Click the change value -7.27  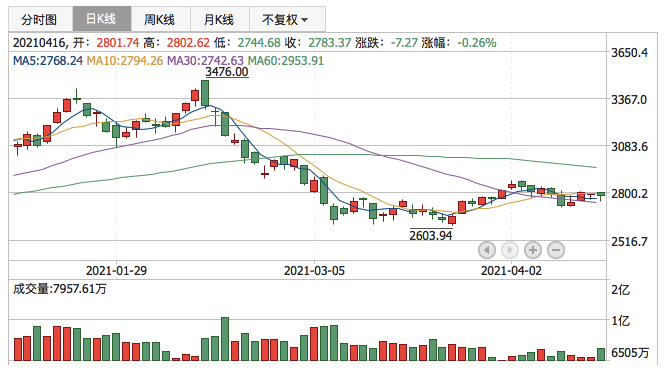point(404,43)
